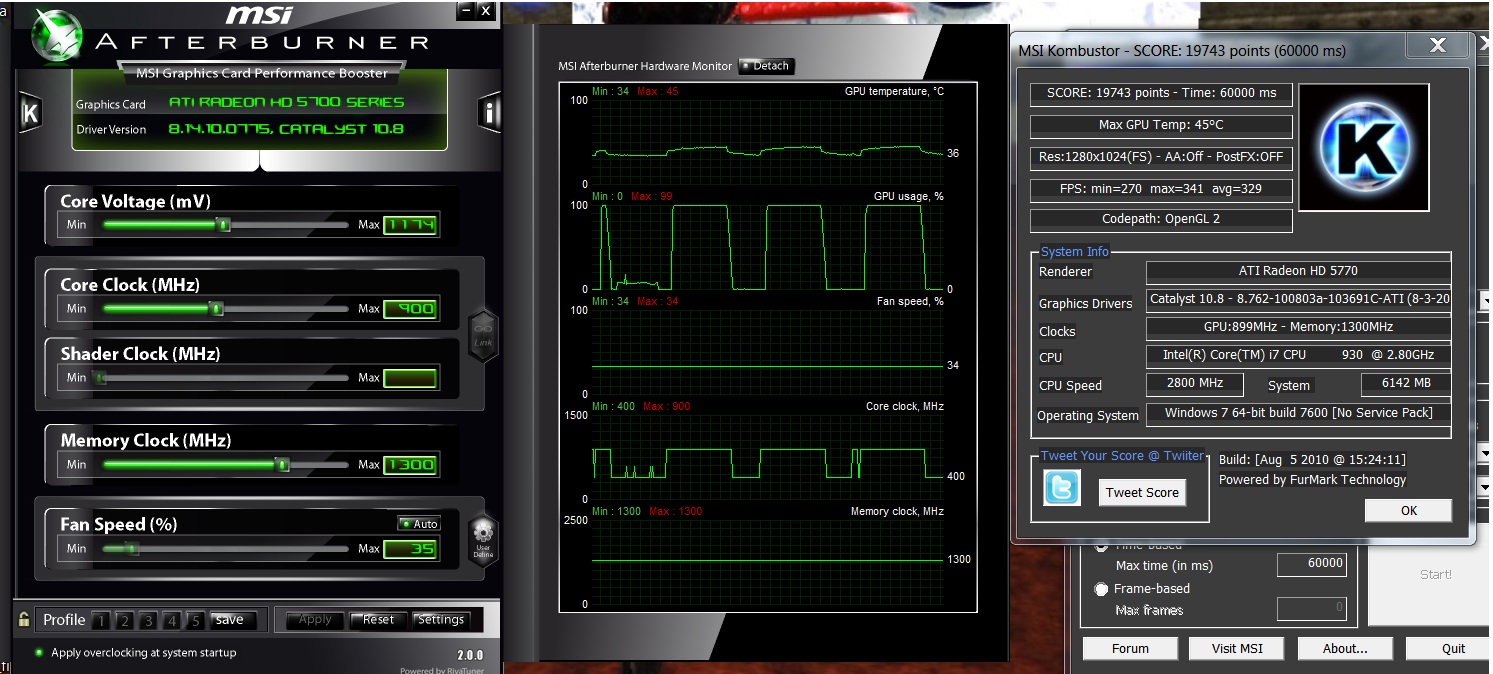Click Tweet Score button
1493x674 pixels.
[1142, 492]
